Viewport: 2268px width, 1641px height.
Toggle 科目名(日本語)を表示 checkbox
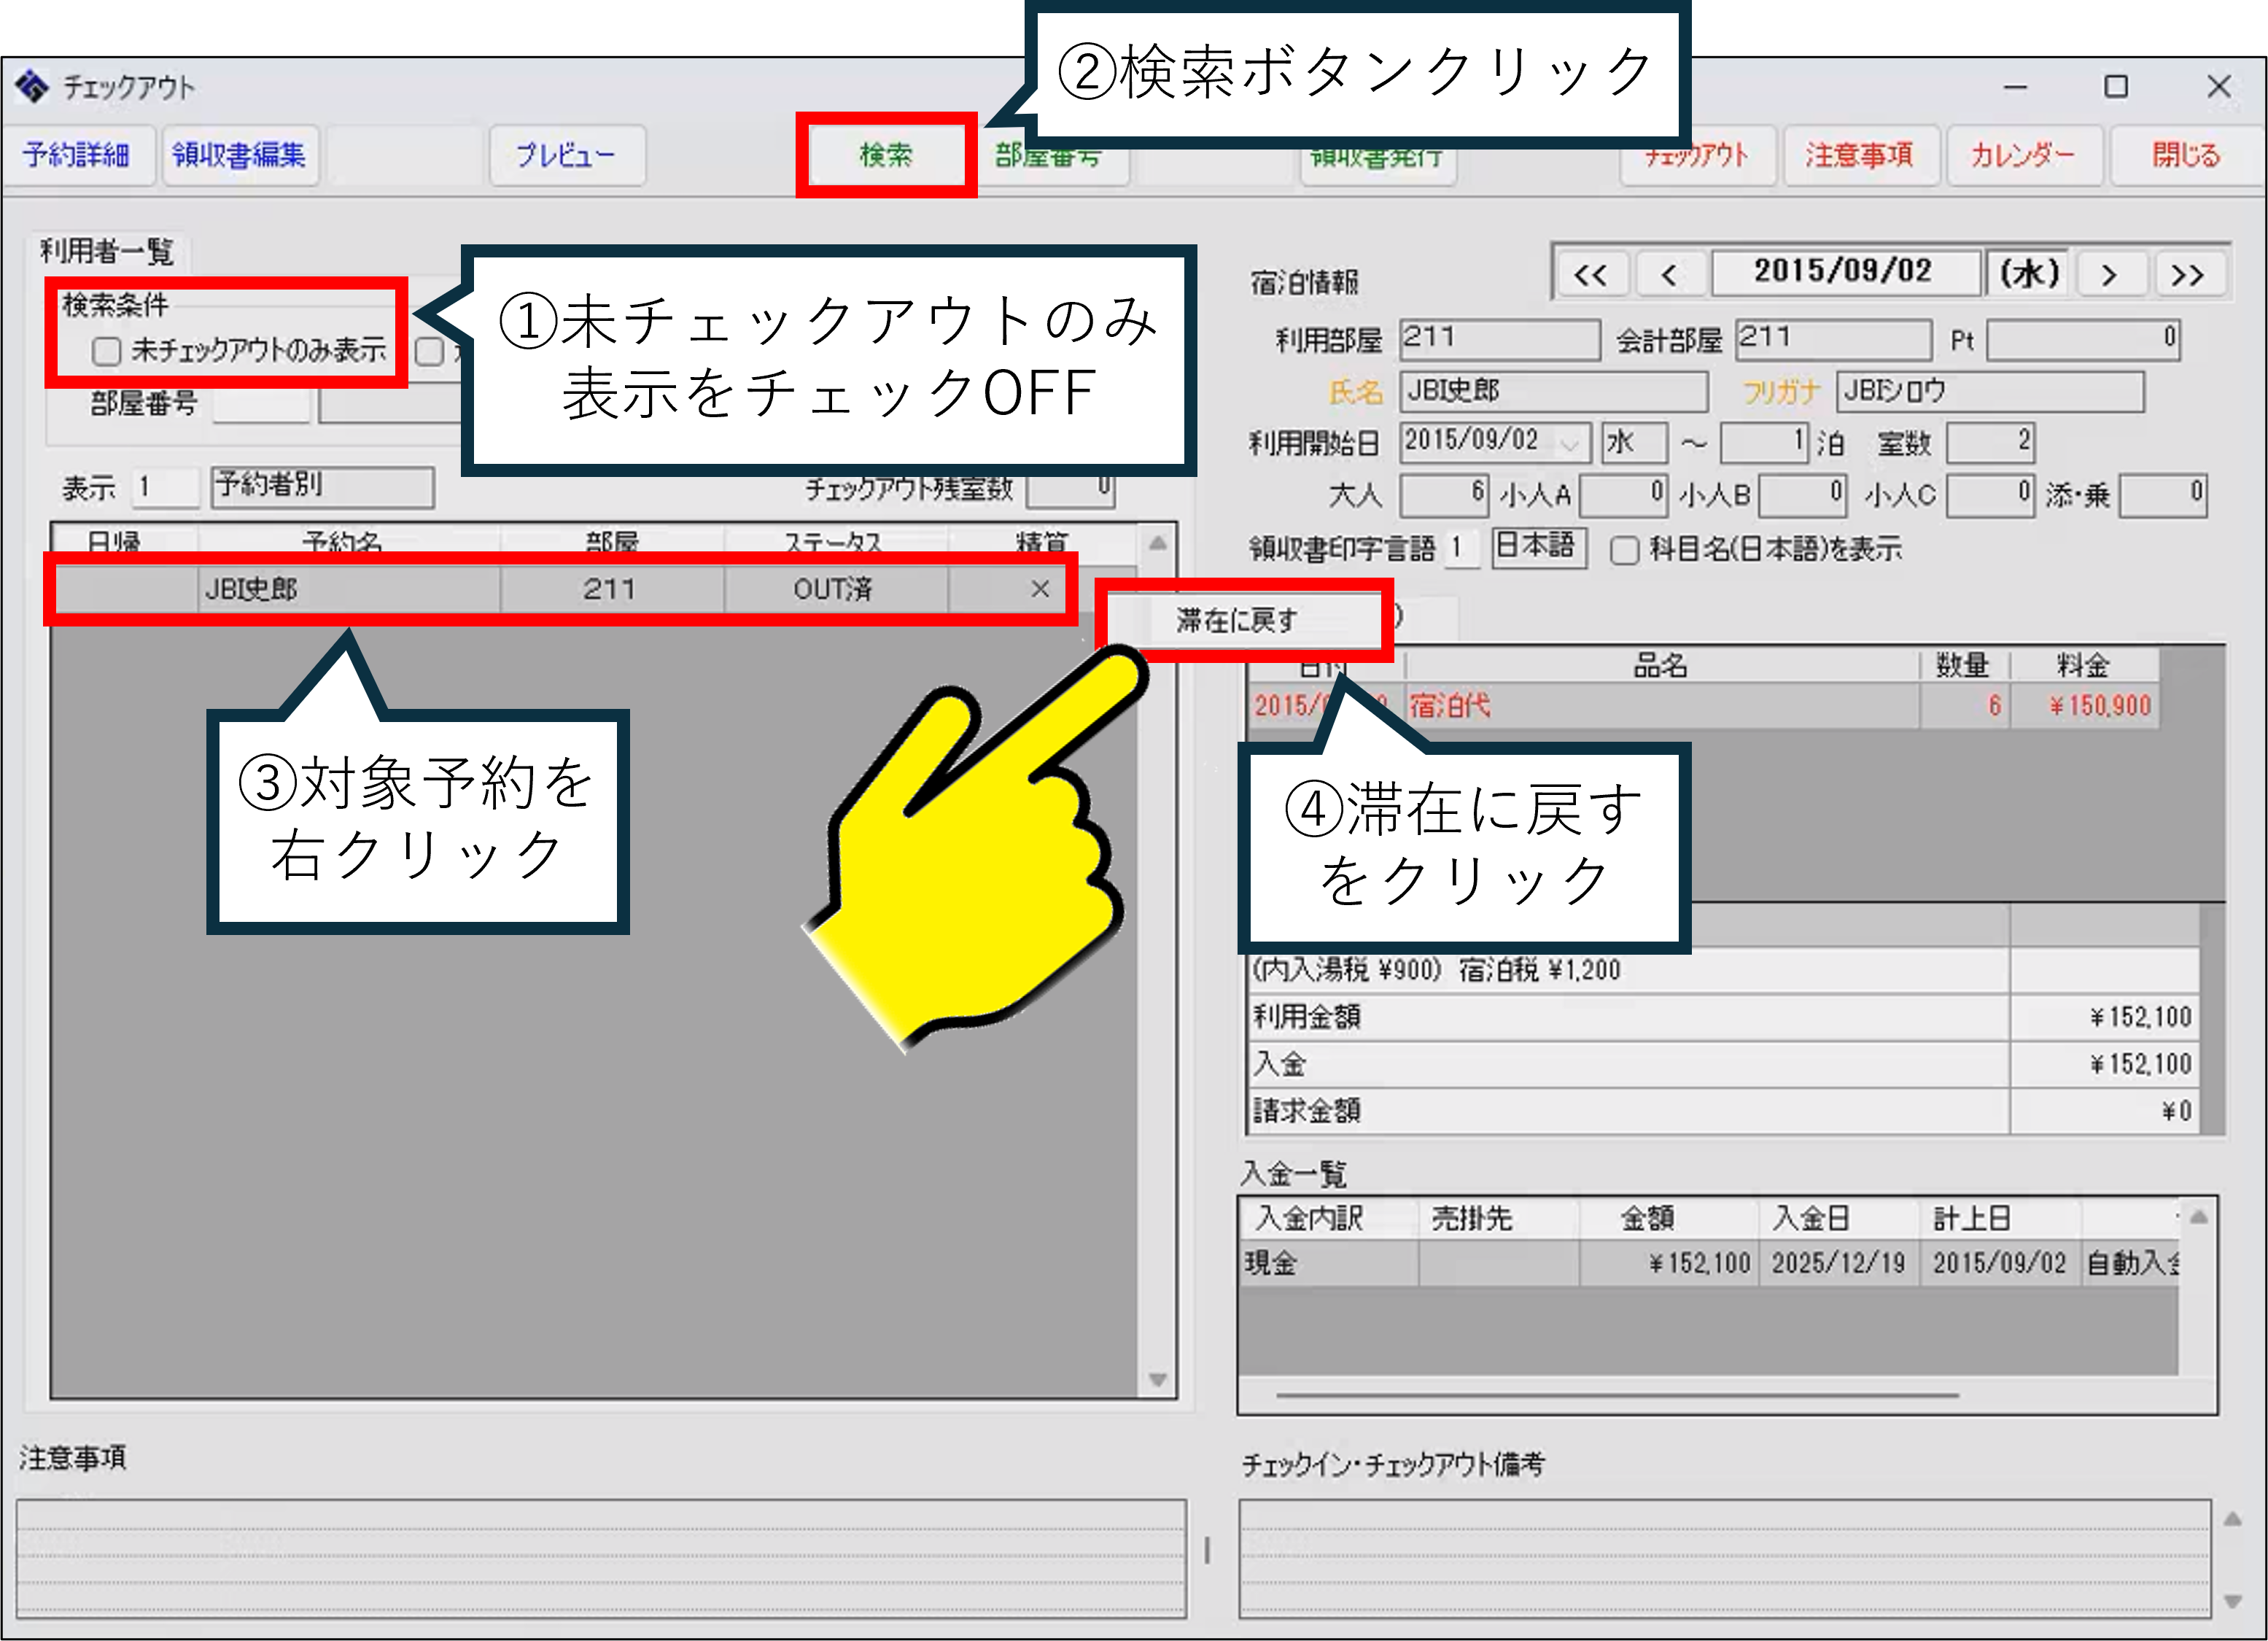coord(1625,550)
